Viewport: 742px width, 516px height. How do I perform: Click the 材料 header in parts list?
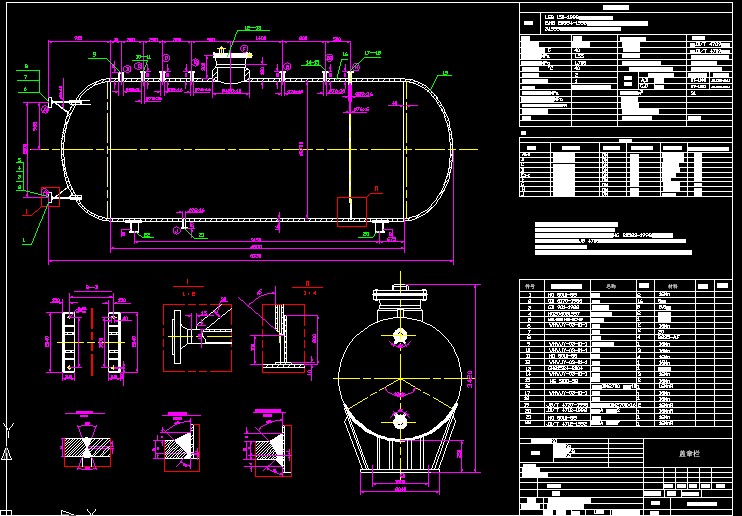(674, 286)
